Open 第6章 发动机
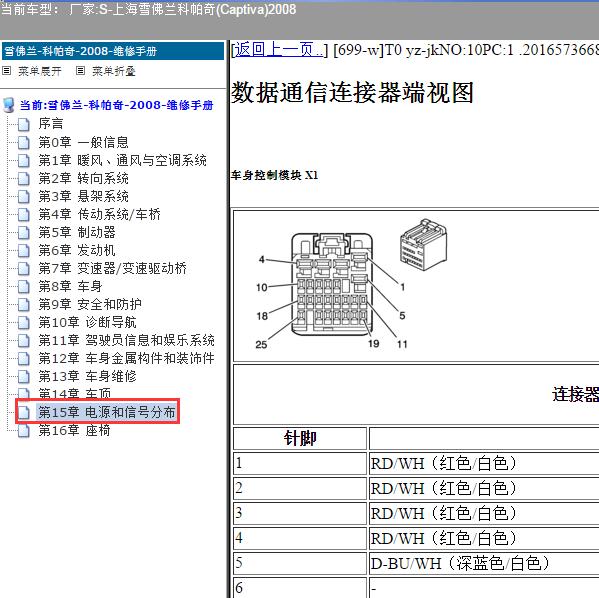The width and height of the screenshot is (599, 598). (77, 251)
